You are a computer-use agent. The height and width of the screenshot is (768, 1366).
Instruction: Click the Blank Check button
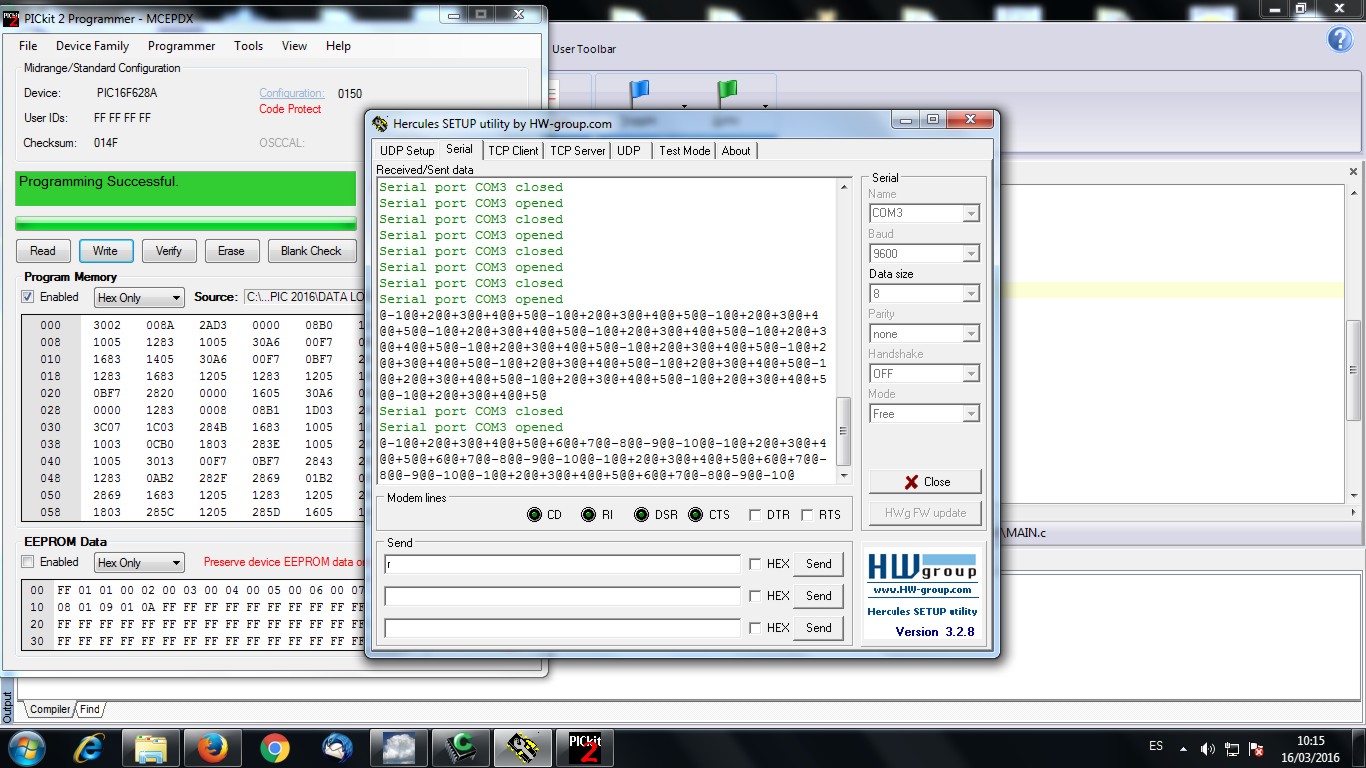(x=311, y=251)
